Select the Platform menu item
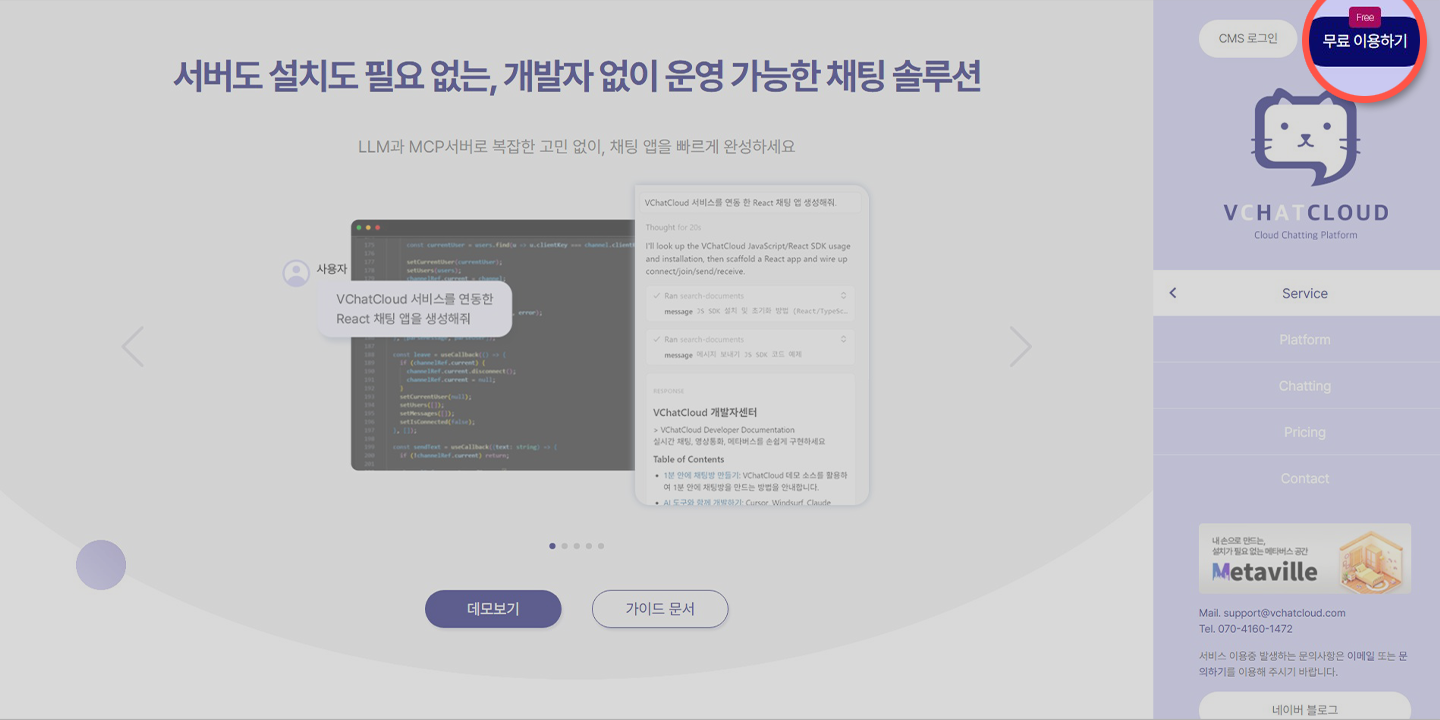 pos(1305,339)
